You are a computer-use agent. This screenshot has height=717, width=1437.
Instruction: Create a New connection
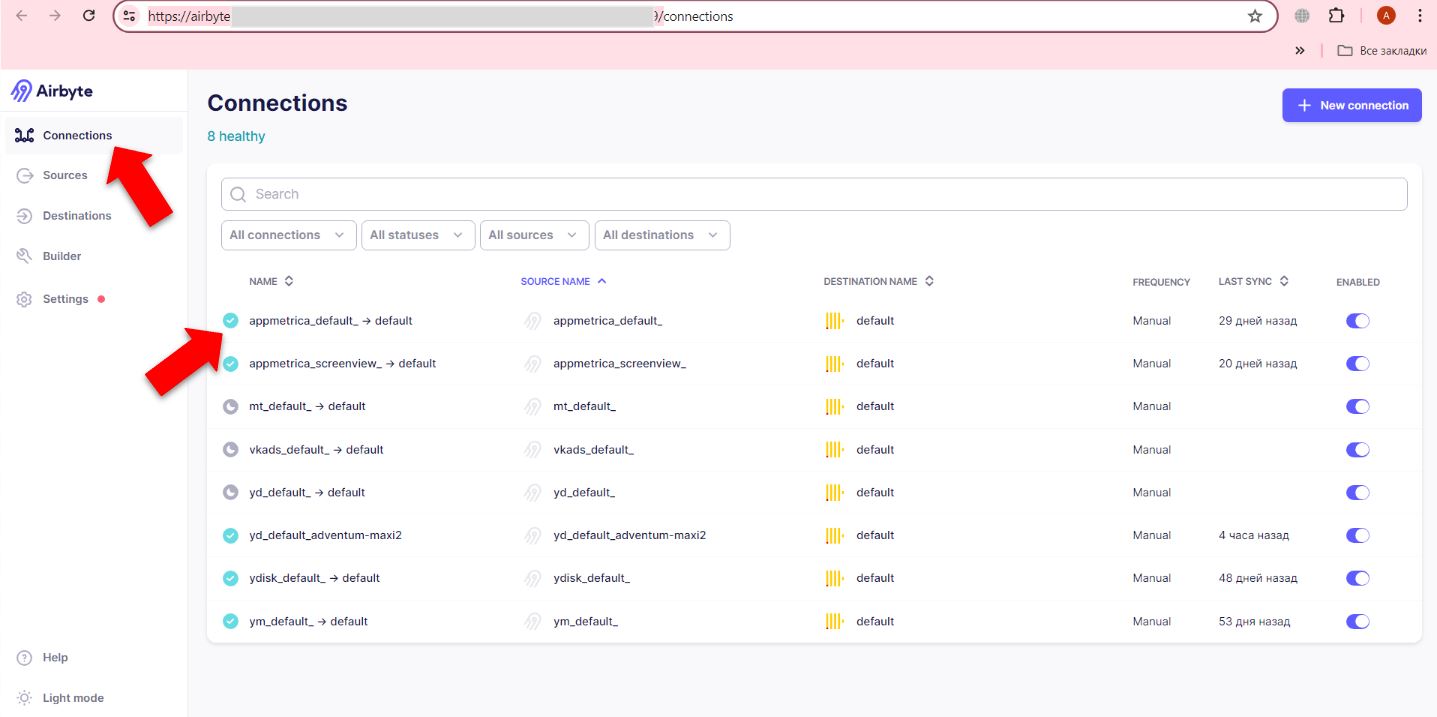1352,105
